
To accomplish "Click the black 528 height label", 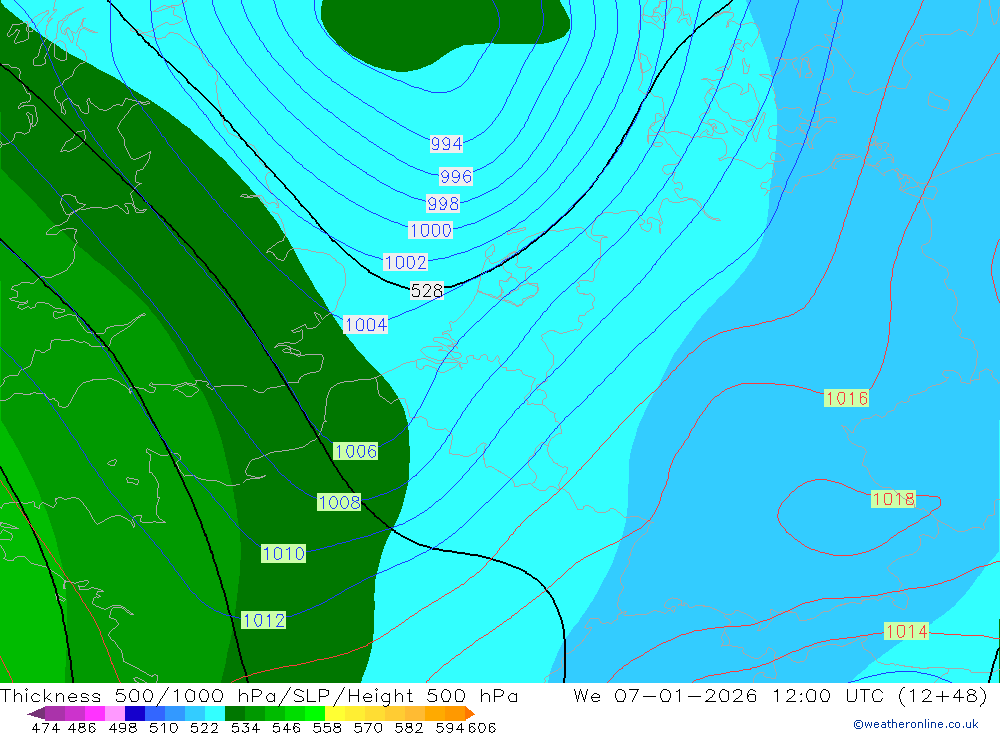I will pos(427,291).
